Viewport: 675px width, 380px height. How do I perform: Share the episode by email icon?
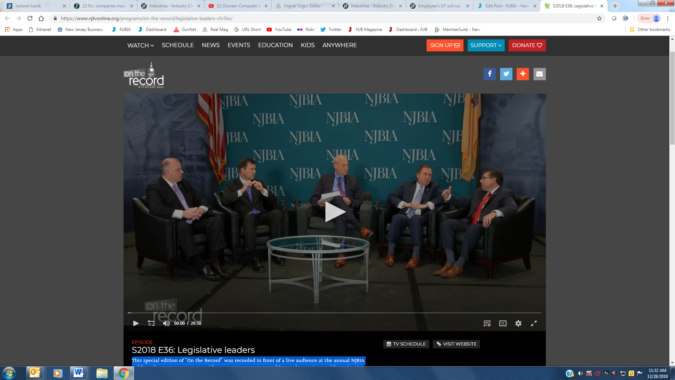[539, 74]
